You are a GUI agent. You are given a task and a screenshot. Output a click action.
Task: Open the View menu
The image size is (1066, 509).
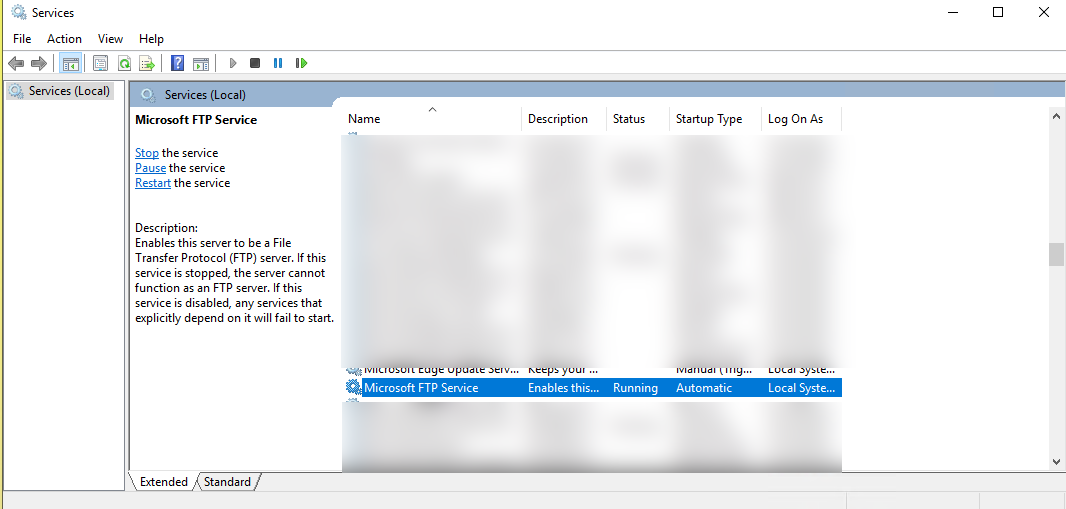[x=110, y=39]
